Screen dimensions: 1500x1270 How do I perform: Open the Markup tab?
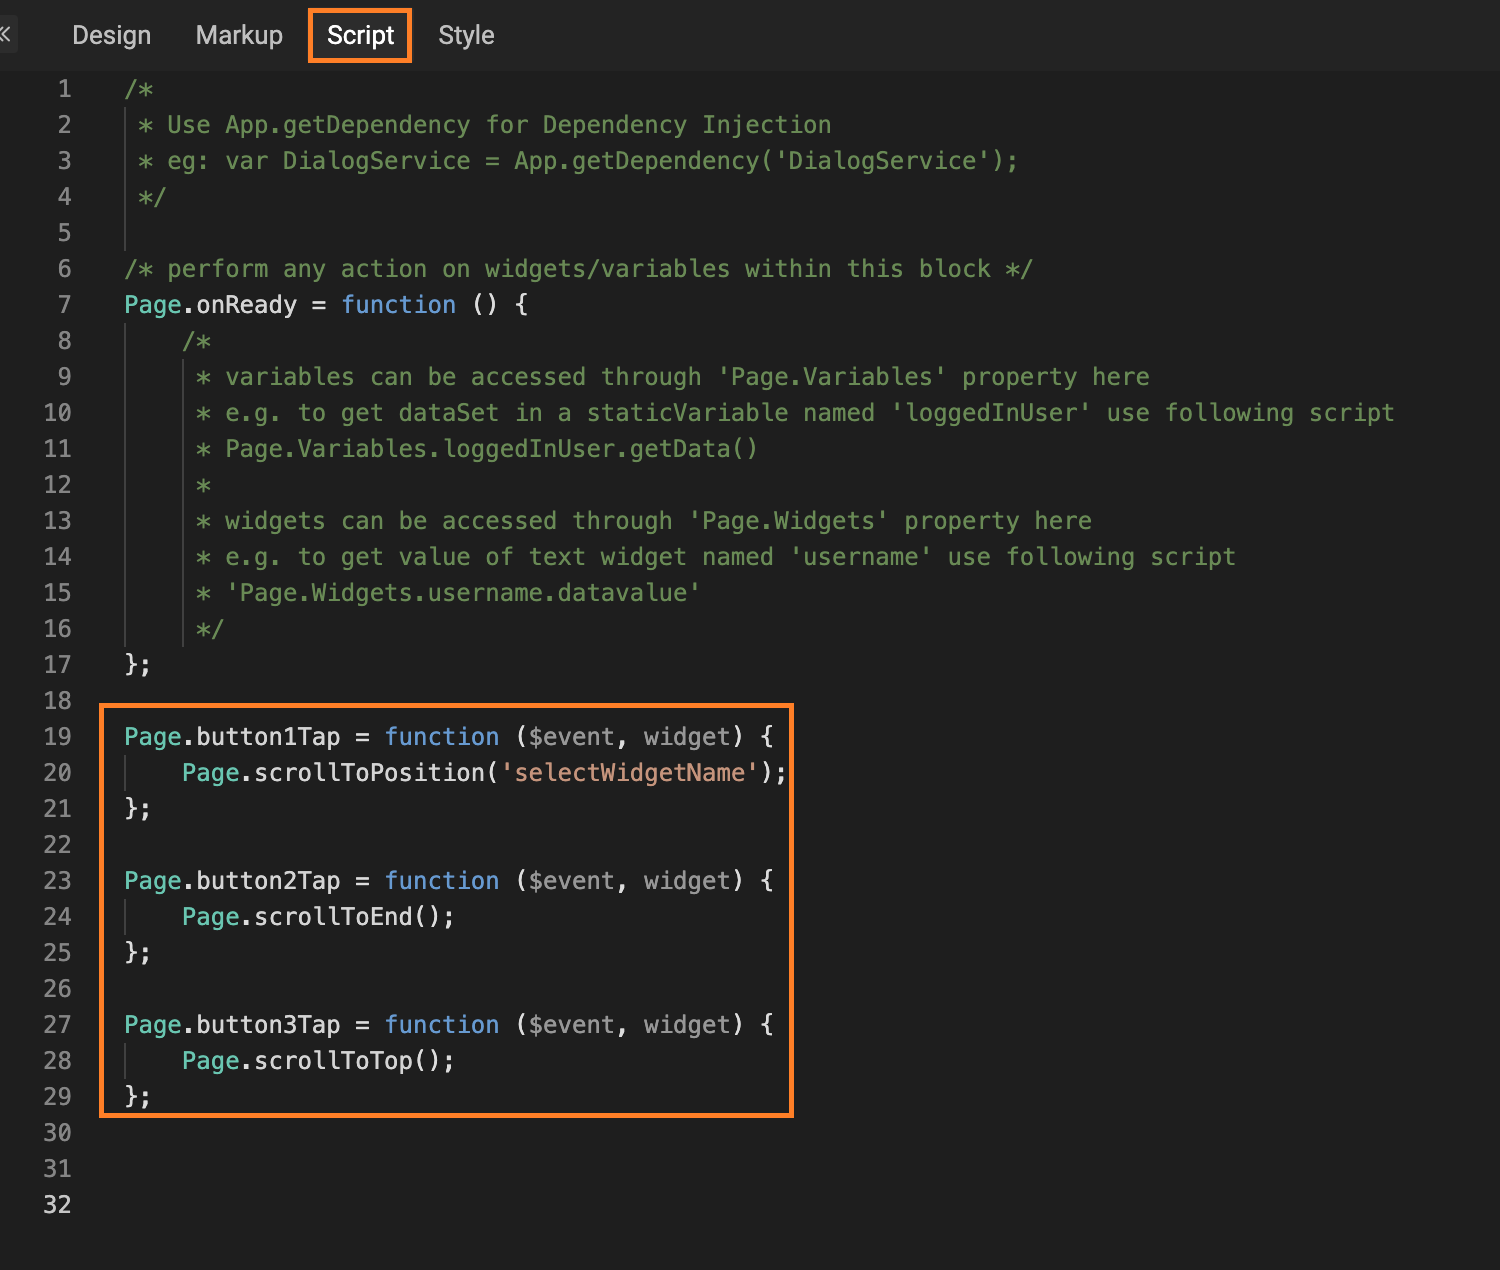239,34
